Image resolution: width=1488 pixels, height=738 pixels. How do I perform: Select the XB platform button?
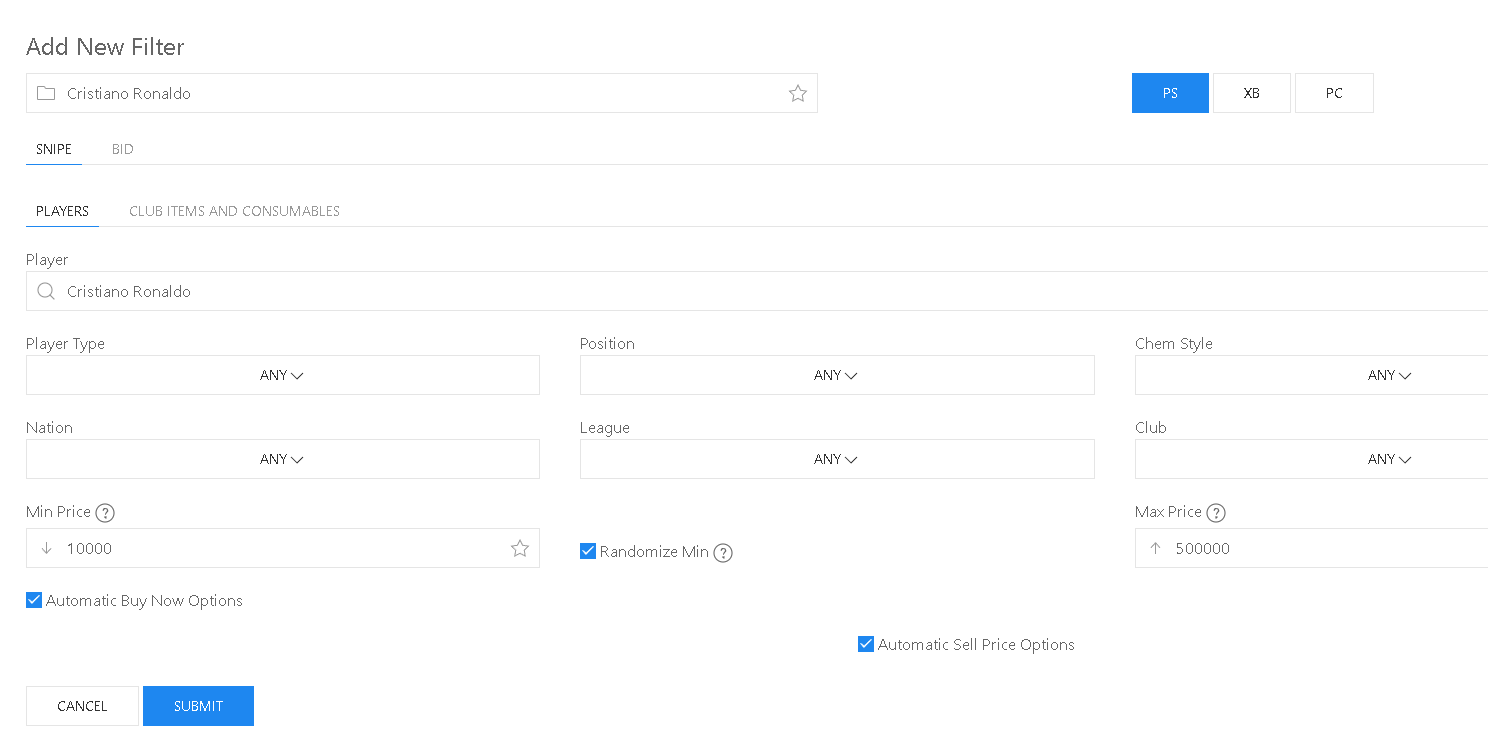pyautogui.click(x=1252, y=93)
